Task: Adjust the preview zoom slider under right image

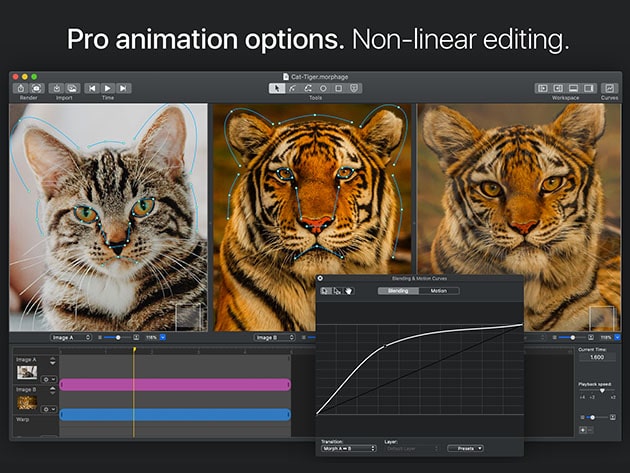Action: [573, 338]
